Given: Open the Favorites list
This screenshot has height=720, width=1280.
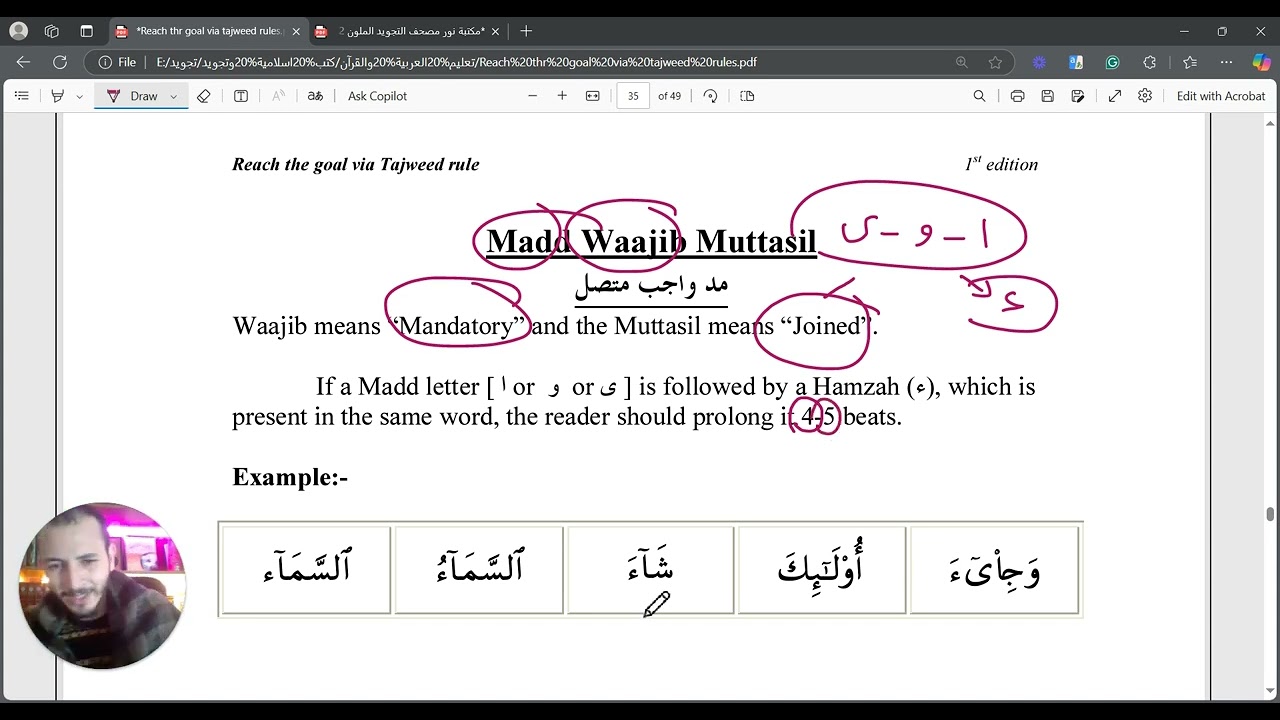Looking at the screenshot, I should click(x=1189, y=62).
